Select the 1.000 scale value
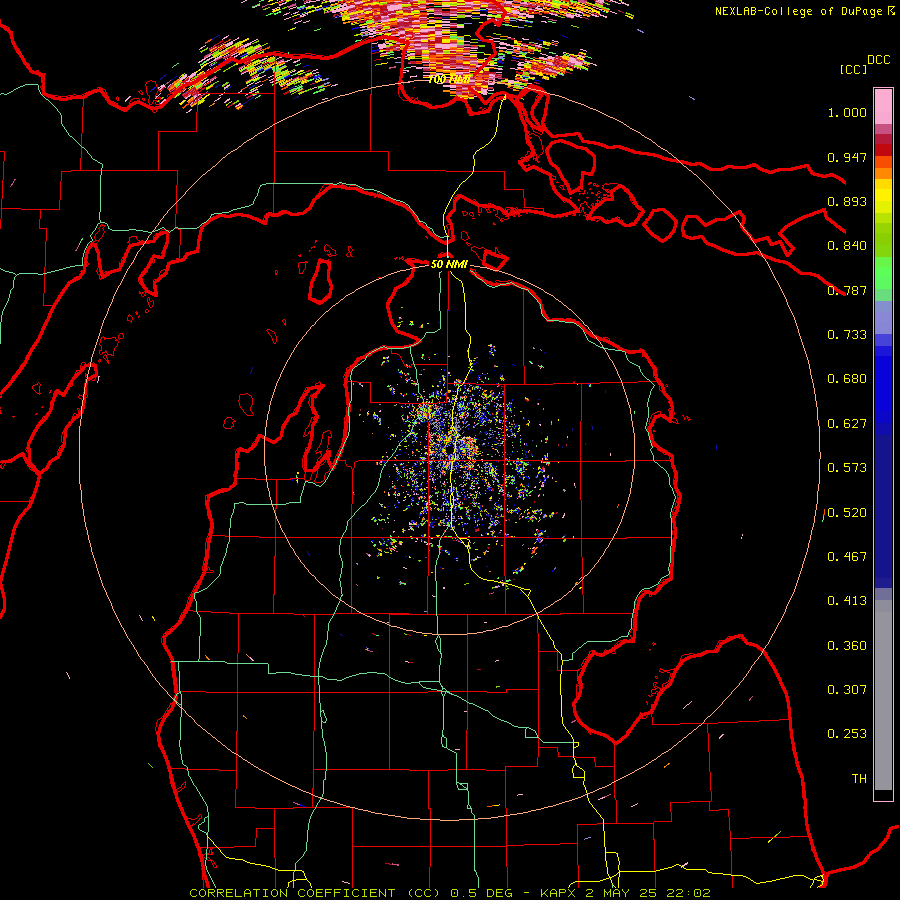The image size is (900, 900). 847,112
